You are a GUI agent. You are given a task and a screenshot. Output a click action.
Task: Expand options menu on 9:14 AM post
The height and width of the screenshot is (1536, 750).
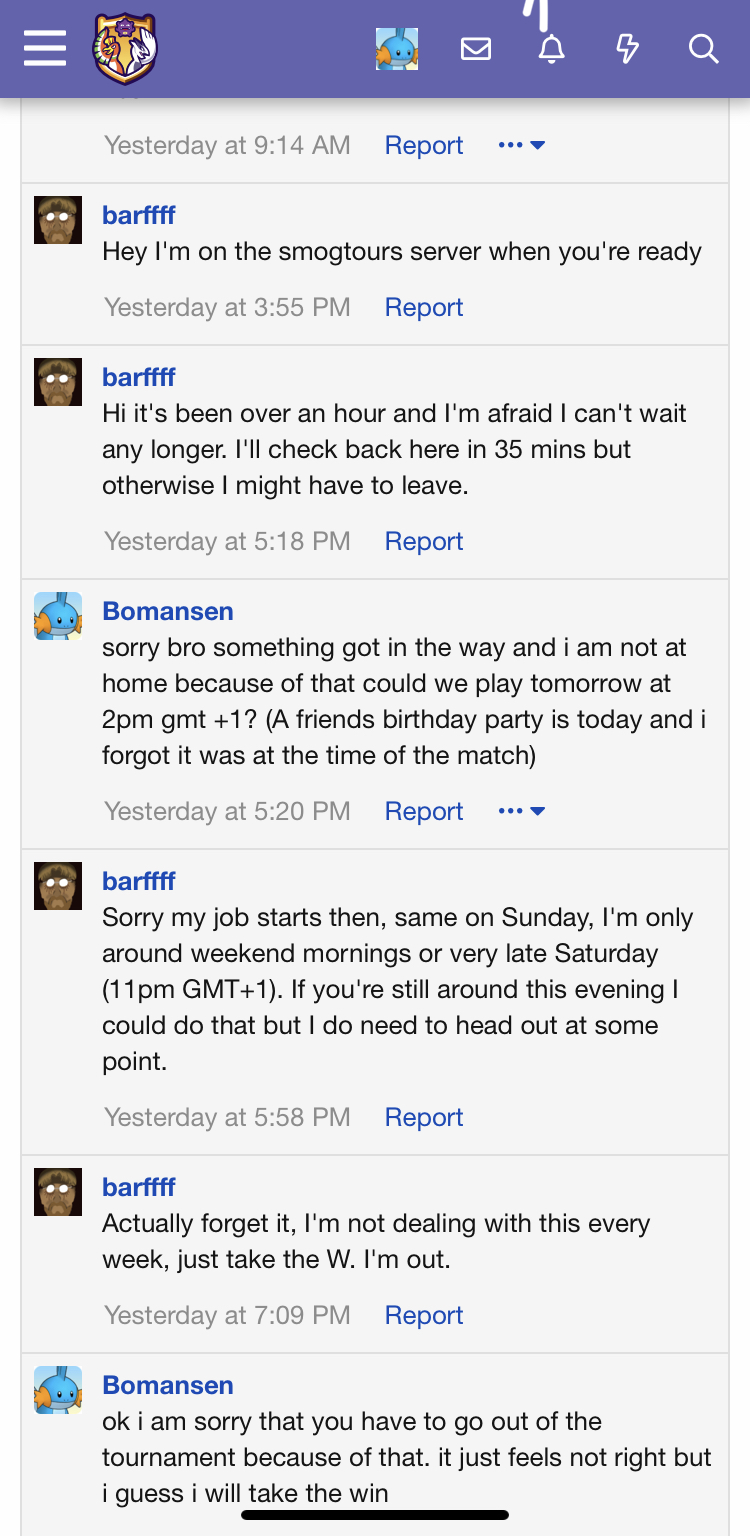(521, 145)
